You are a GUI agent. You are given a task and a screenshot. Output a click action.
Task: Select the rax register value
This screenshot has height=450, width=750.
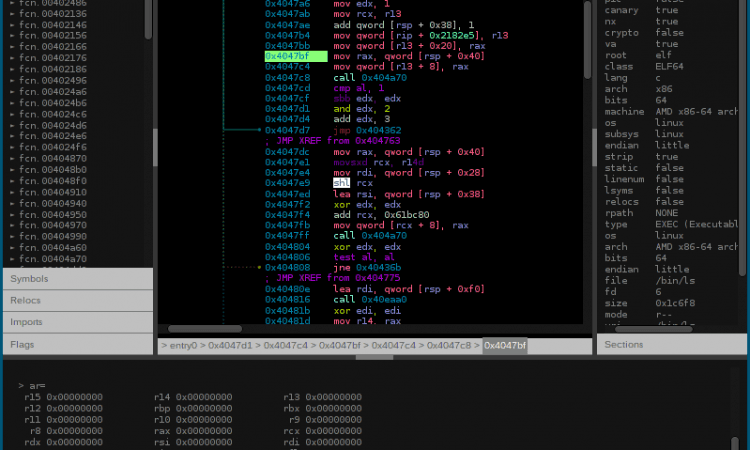click(x=204, y=431)
